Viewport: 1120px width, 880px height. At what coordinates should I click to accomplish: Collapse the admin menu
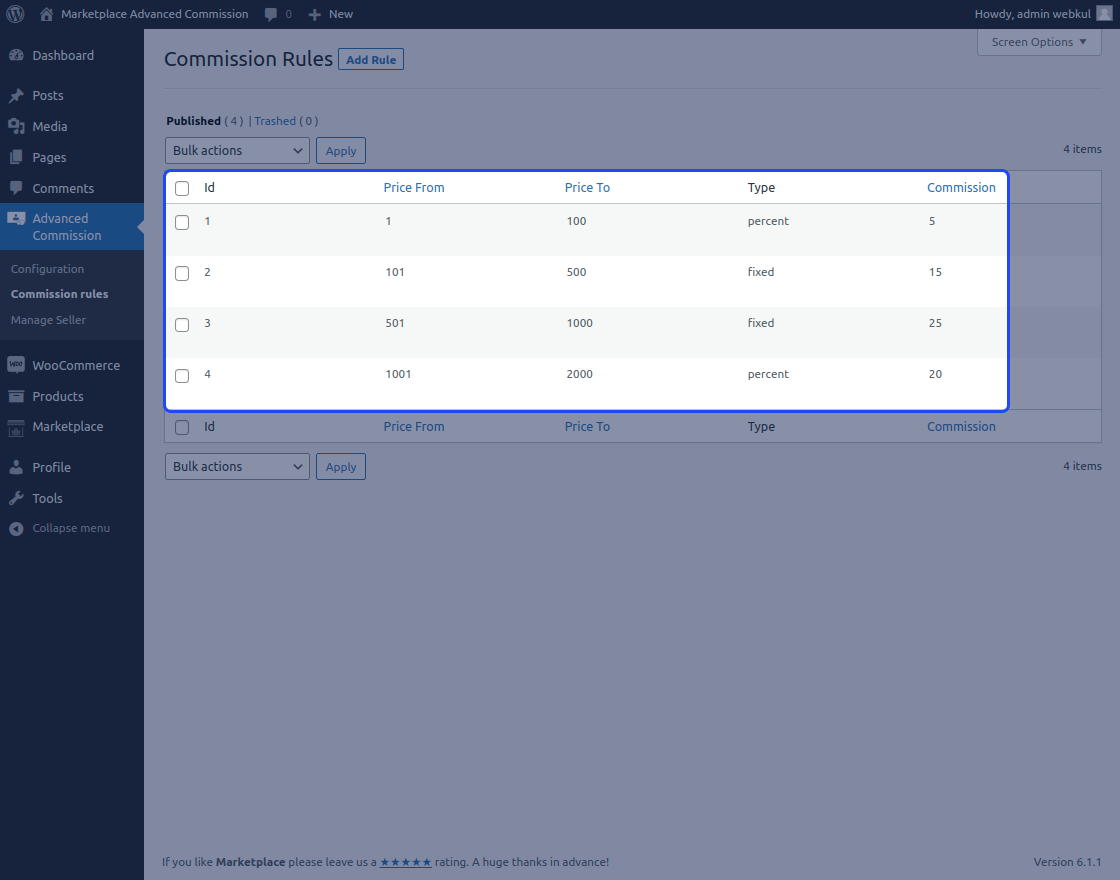(16, 528)
